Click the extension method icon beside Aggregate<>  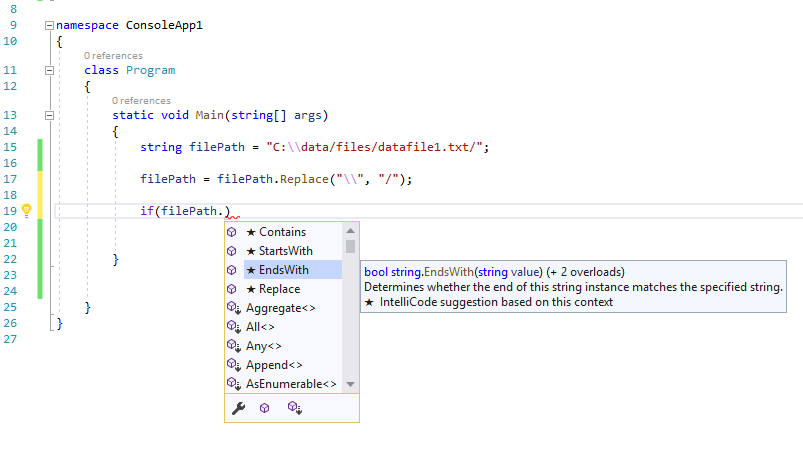coord(234,307)
